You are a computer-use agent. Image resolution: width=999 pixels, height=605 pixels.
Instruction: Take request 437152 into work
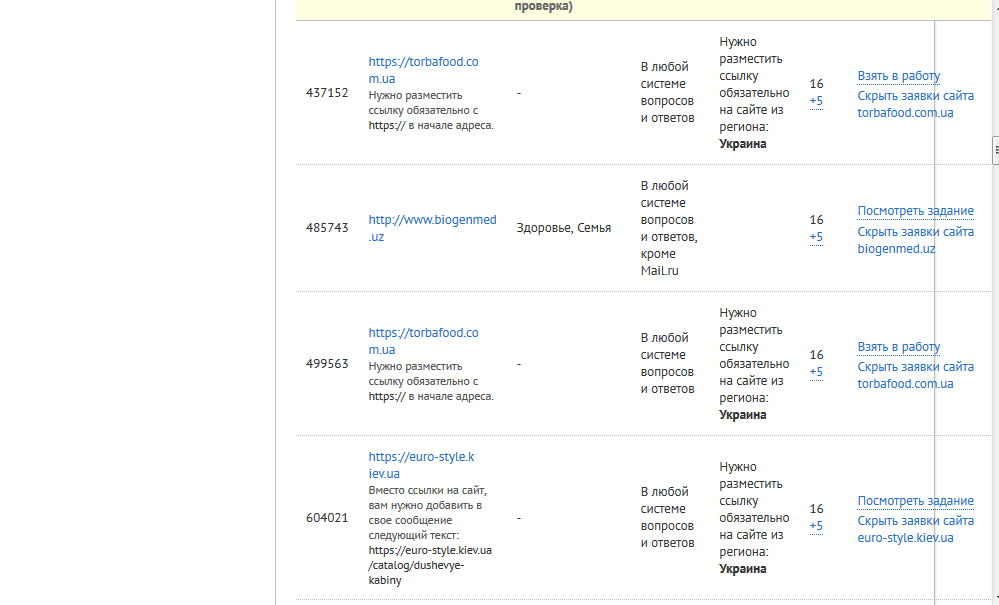[x=898, y=76]
